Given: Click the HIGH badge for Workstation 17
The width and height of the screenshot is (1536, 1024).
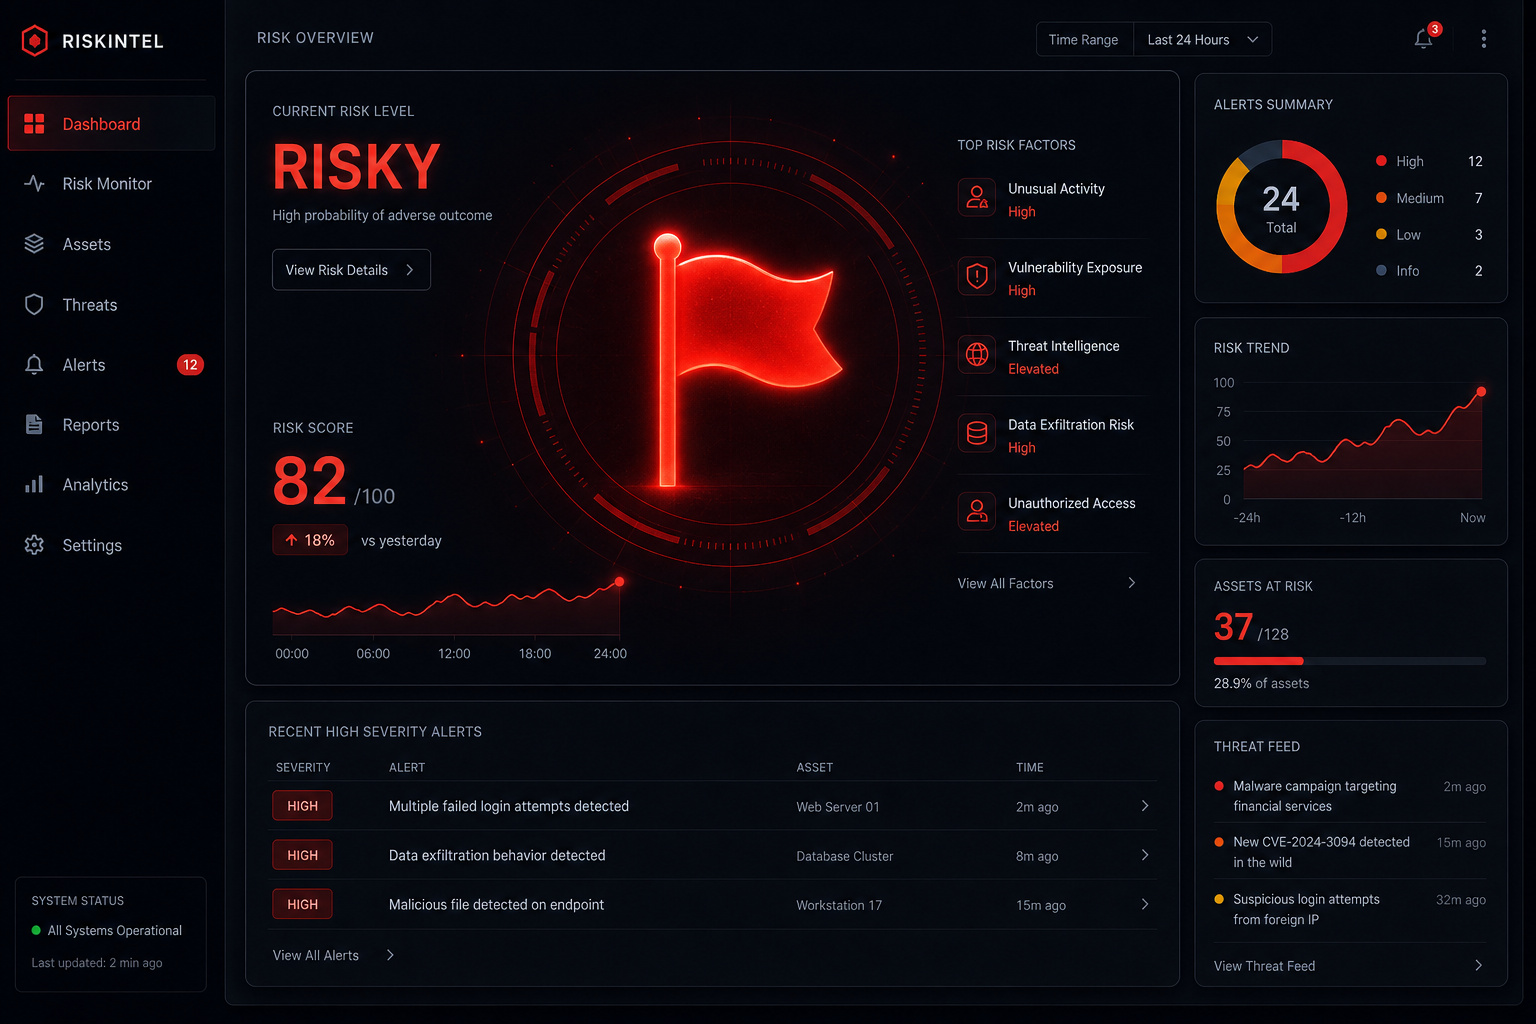Looking at the screenshot, I should [x=302, y=904].
